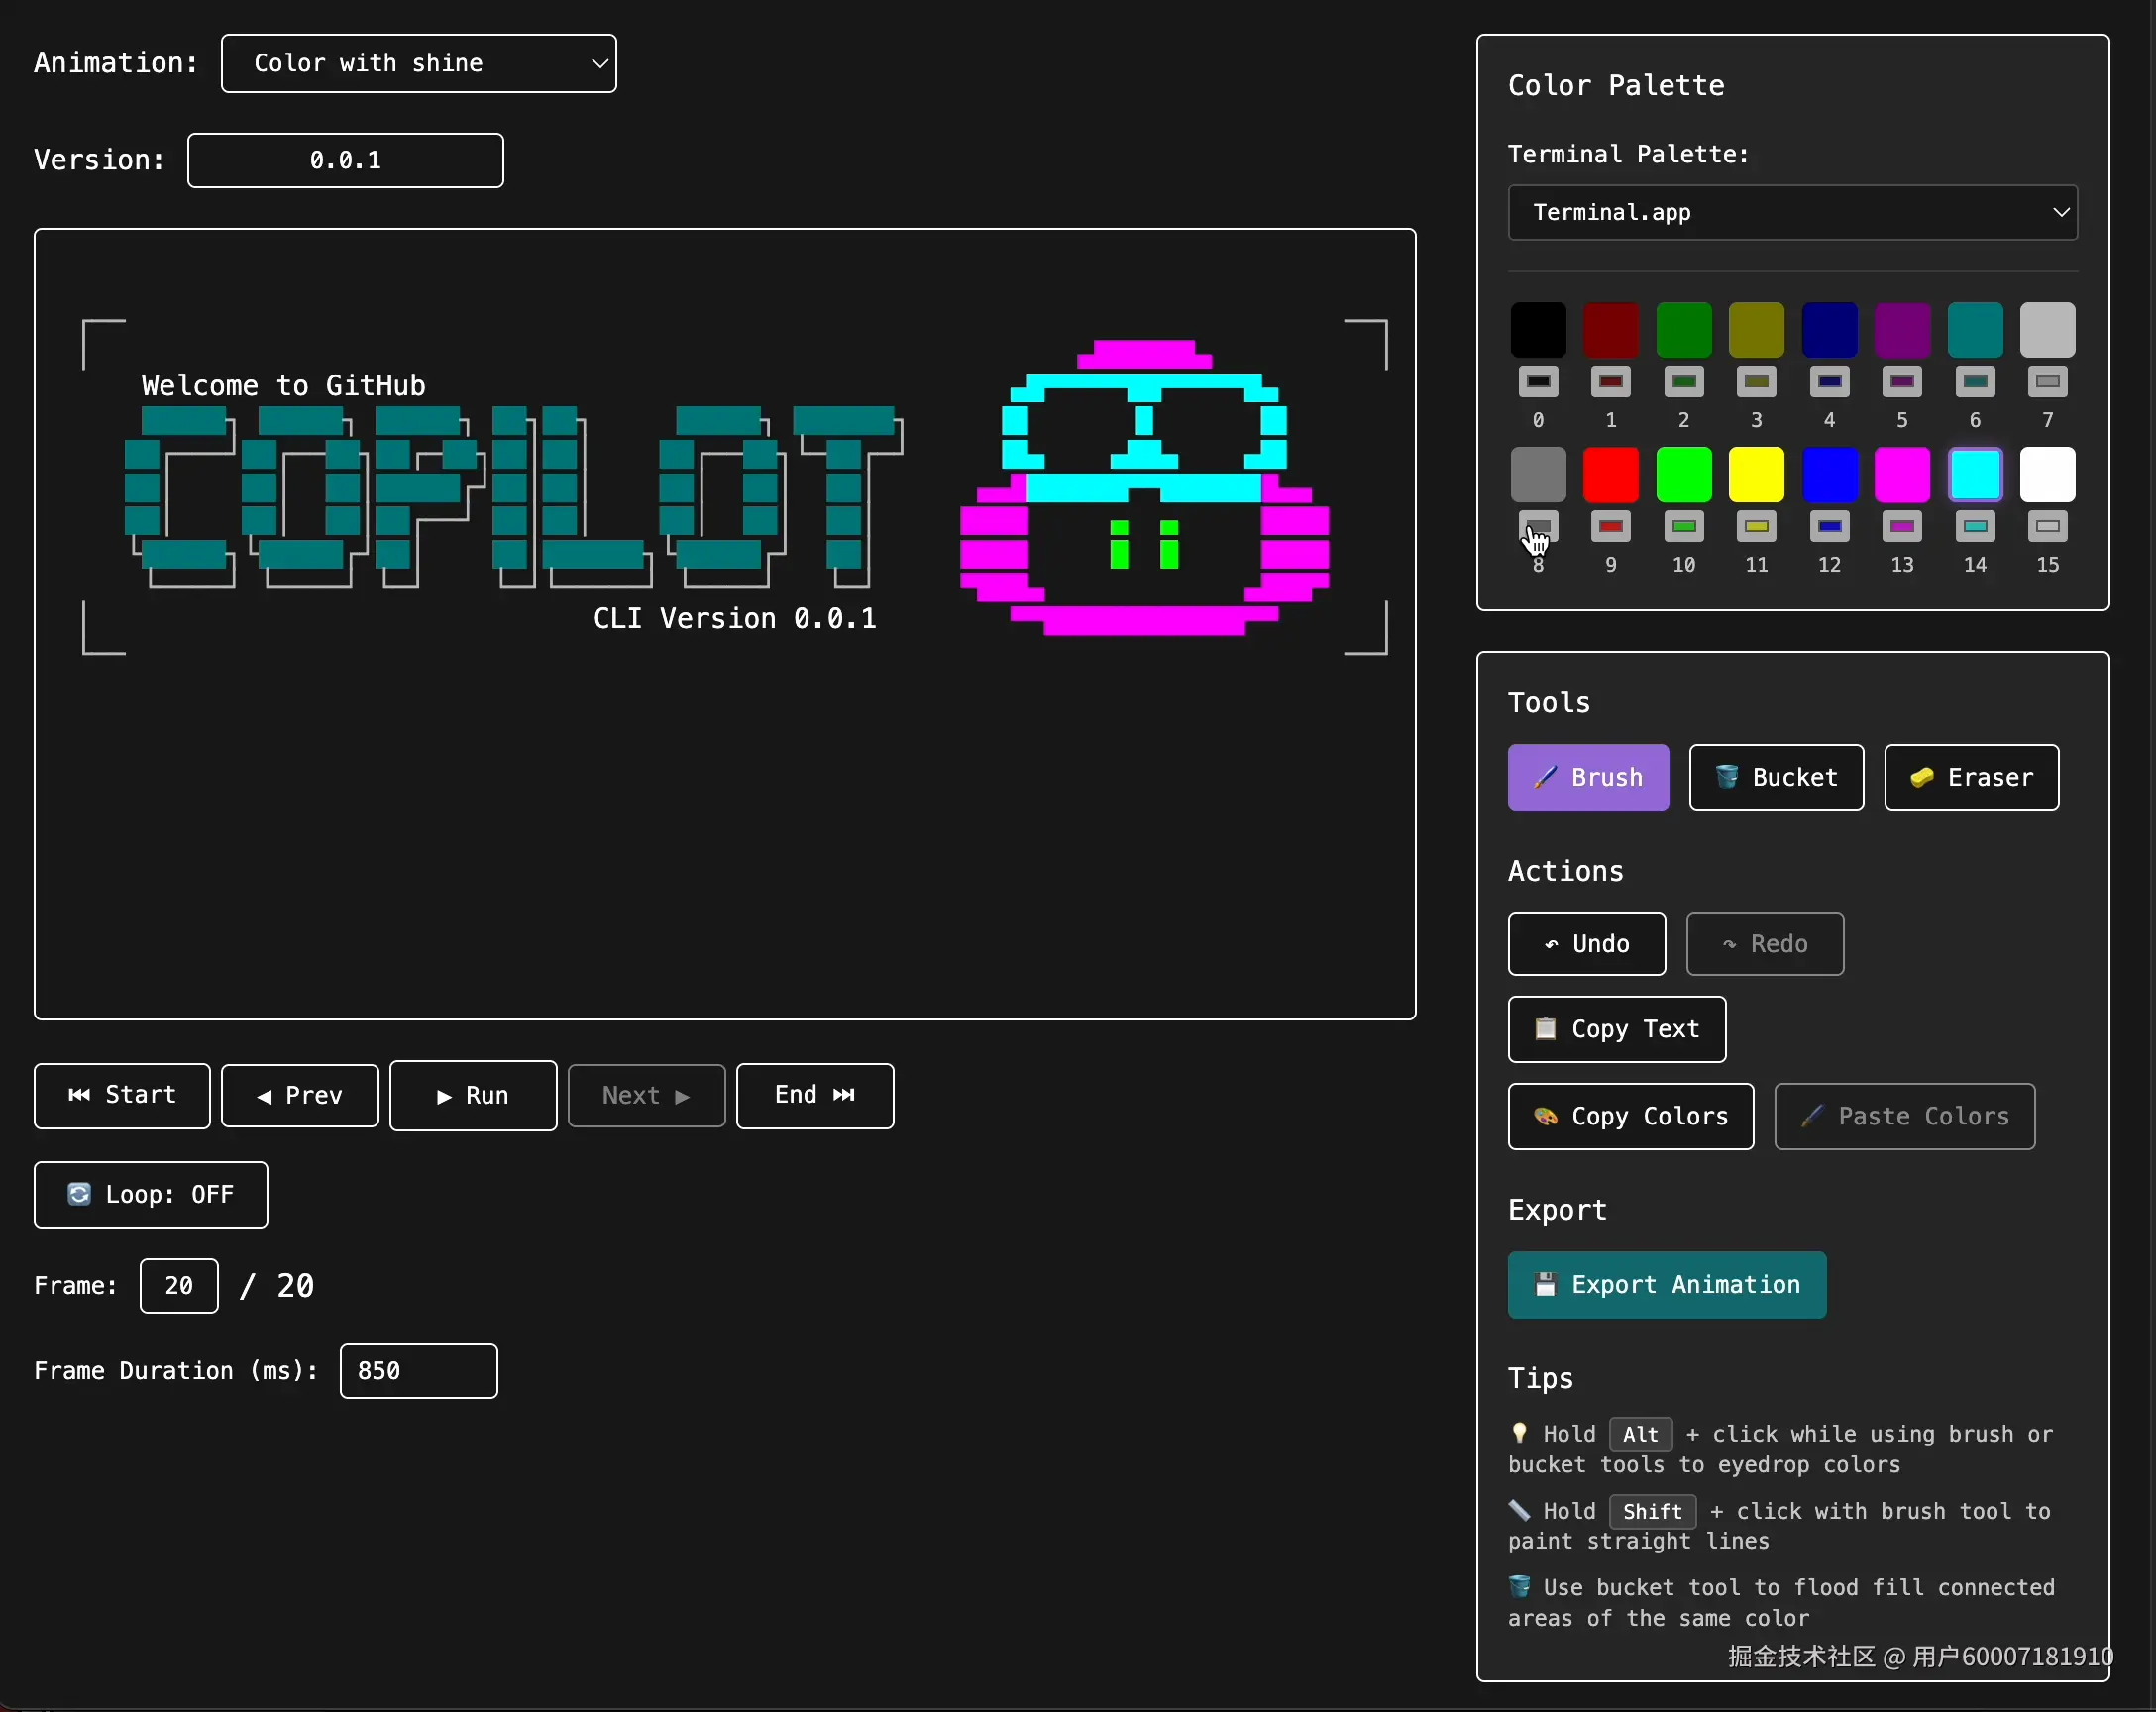Viewport: 2156px width, 1712px height.
Task: Pick the large bright red swatch, color 9
Action: [1611, 474]
